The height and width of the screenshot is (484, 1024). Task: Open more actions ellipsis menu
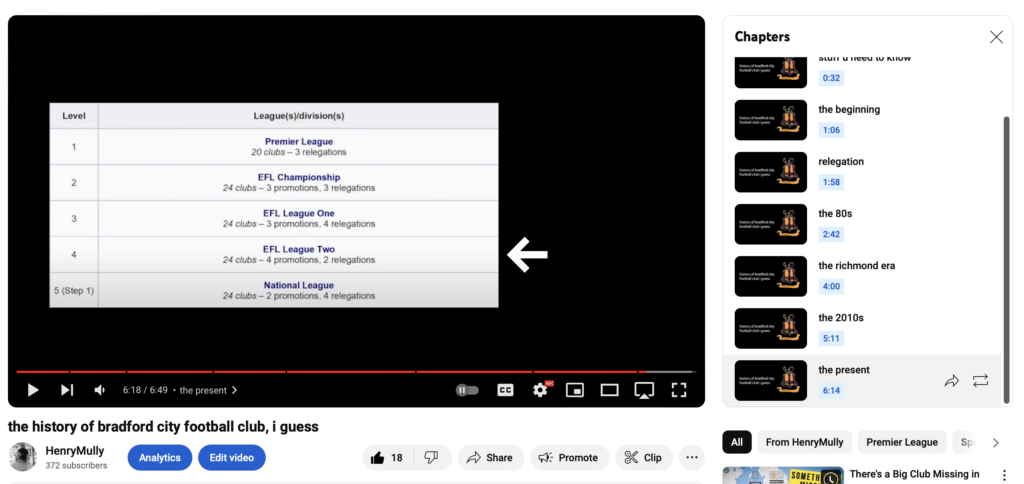(x=692, y=458)
